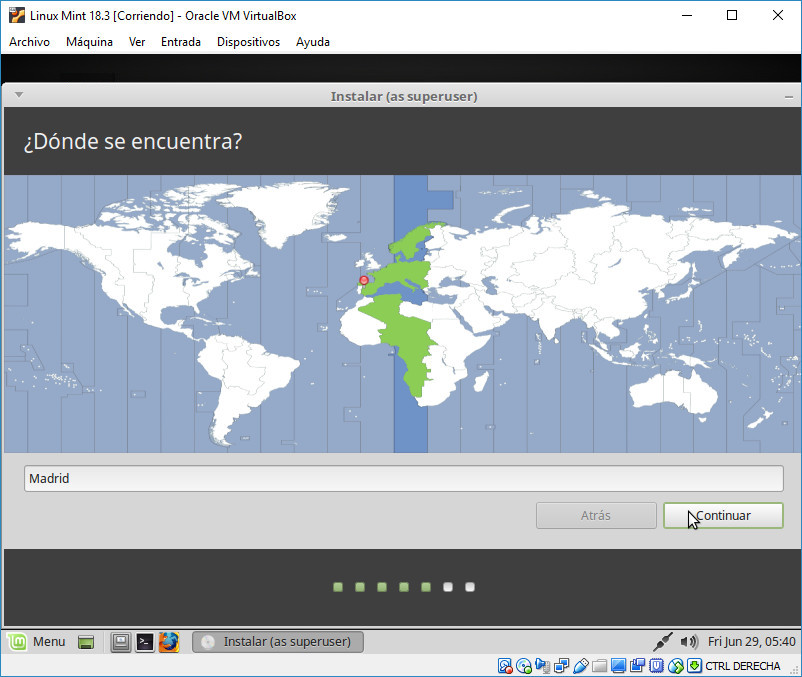Viewport: 802px width, 677px height.
Task: Launch Firefox from the Mint panel
Action: tap(169, 642)
